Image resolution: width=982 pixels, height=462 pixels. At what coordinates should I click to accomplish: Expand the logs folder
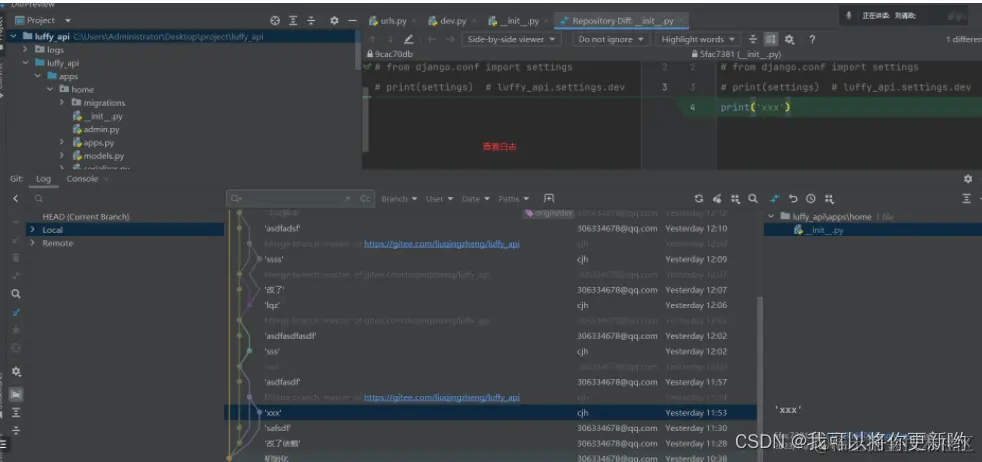pyautogui.click(x=26, y=49)
